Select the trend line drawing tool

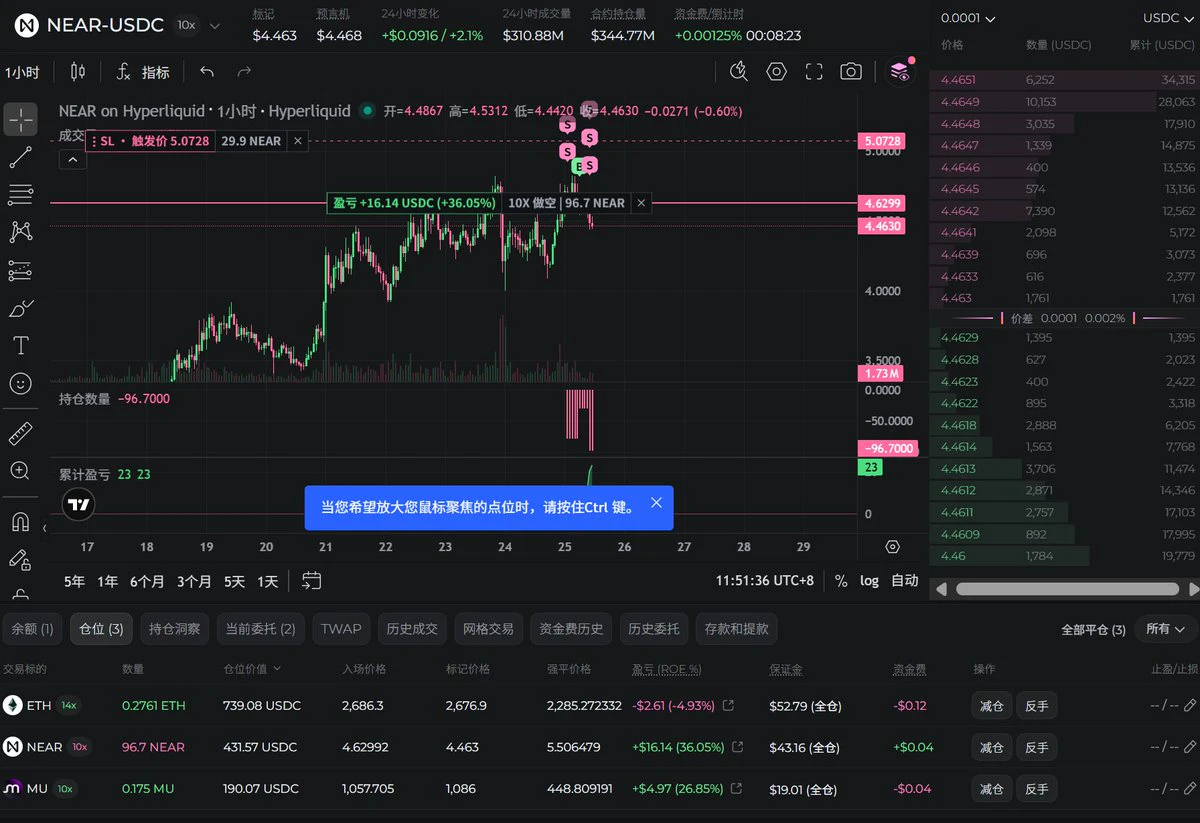pyautogui.click(x=20, y=157)
